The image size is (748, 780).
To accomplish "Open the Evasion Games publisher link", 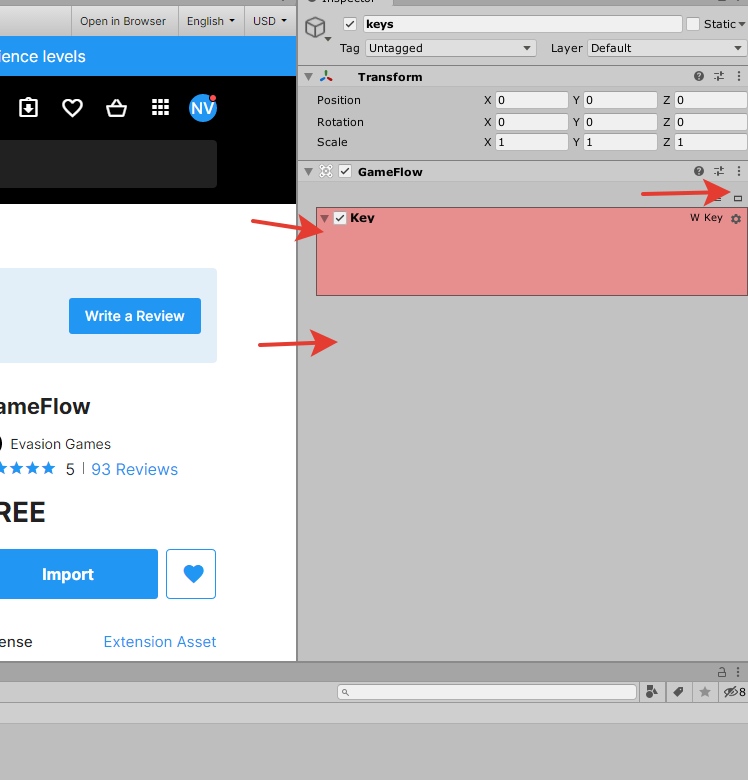I will click(x=60, y=444).
